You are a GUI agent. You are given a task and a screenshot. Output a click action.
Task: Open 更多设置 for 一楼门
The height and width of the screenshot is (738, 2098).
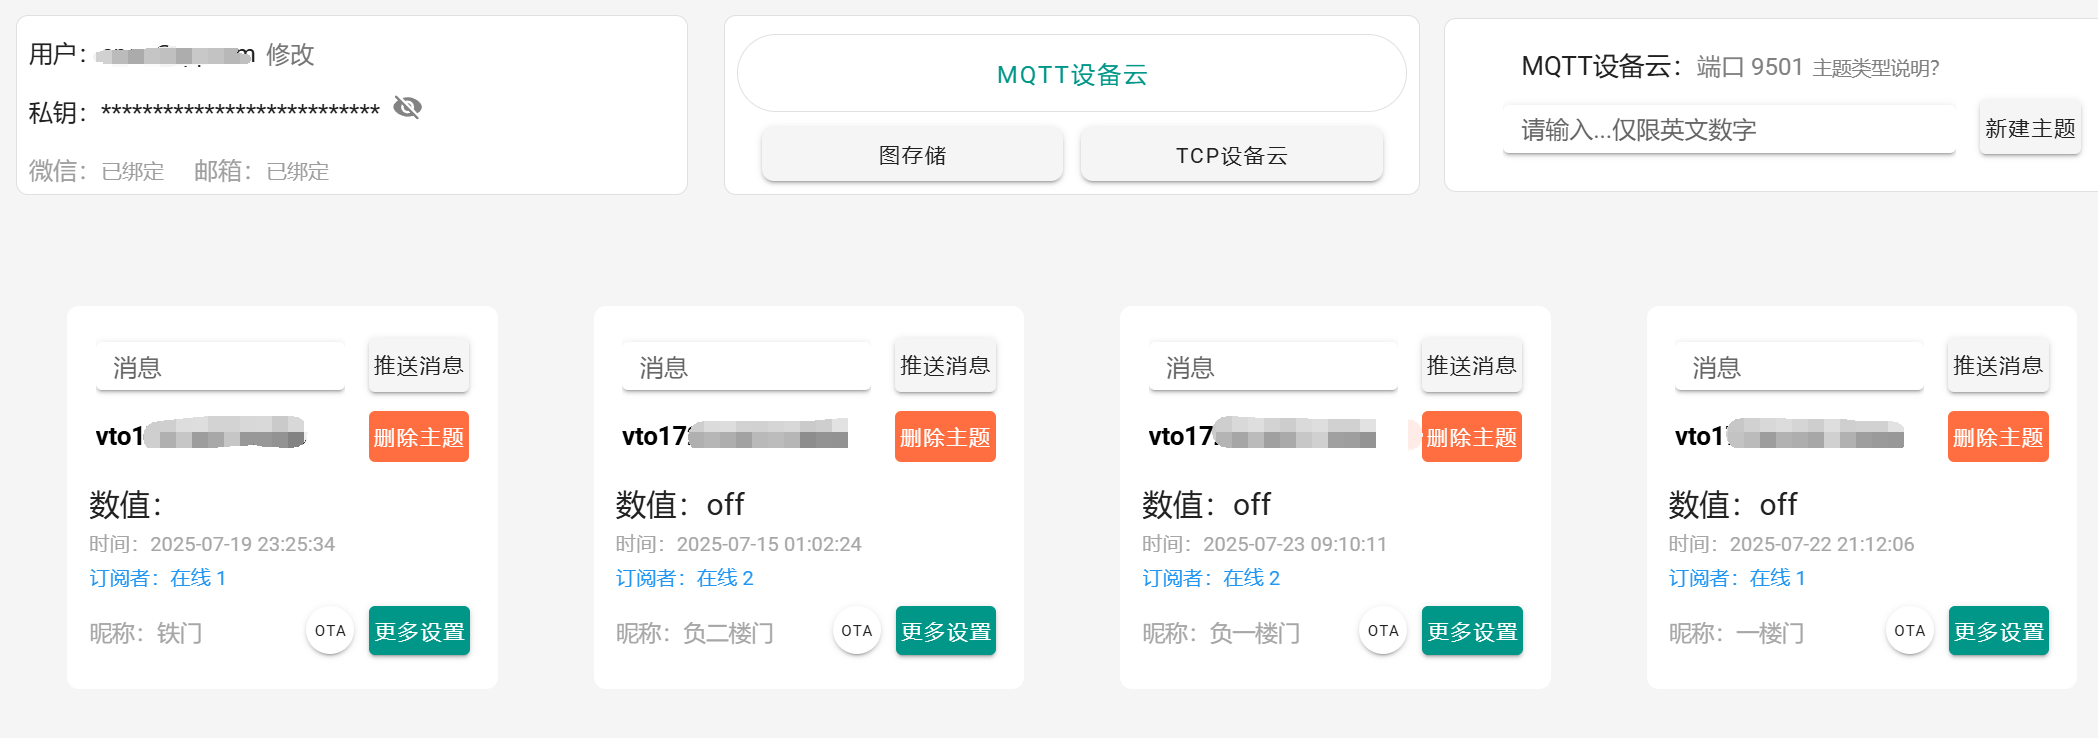tap(1998, 631)
